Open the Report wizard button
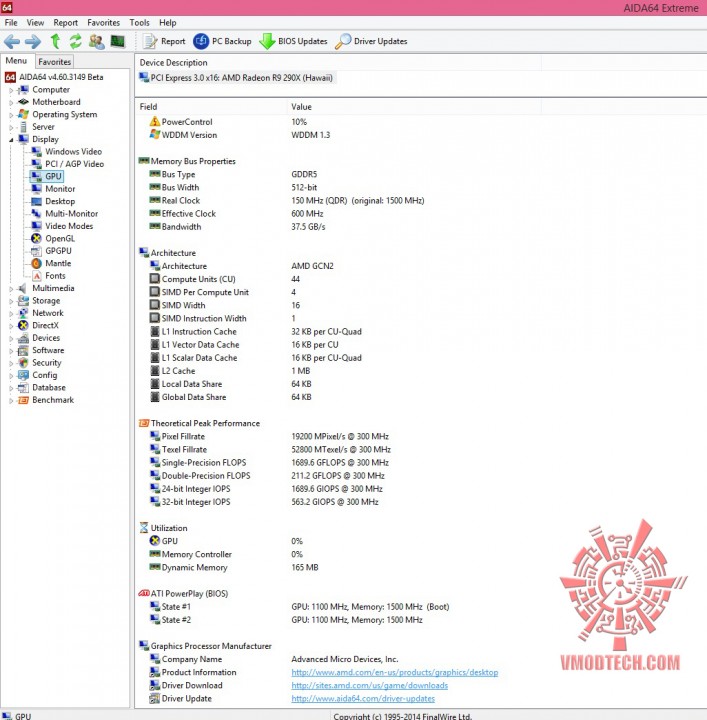Viewport: 707px width, 720px height. (x=164, y=41)
